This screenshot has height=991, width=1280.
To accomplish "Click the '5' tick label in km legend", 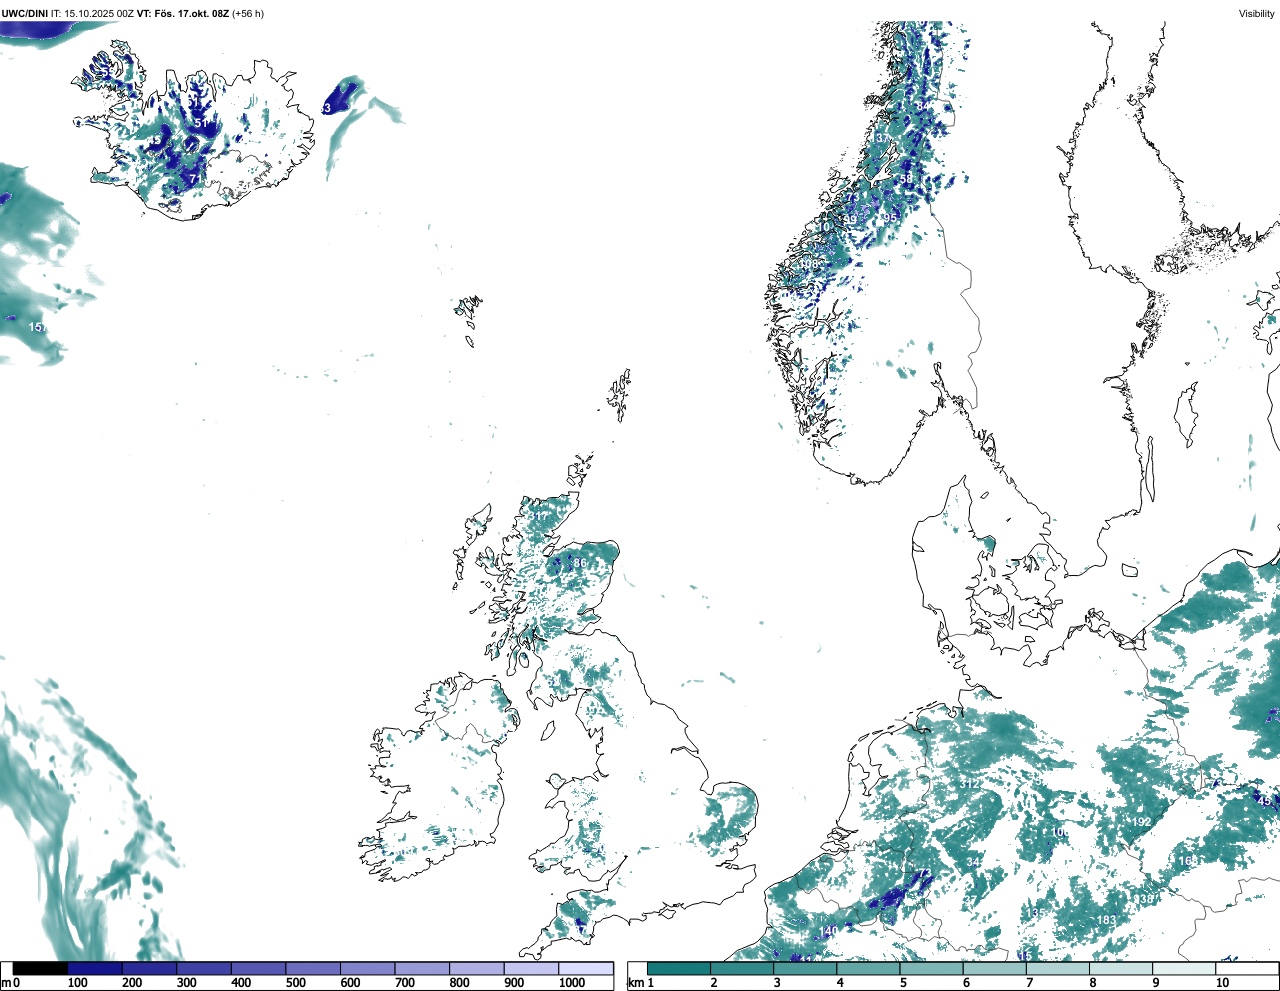I will 903,983.
